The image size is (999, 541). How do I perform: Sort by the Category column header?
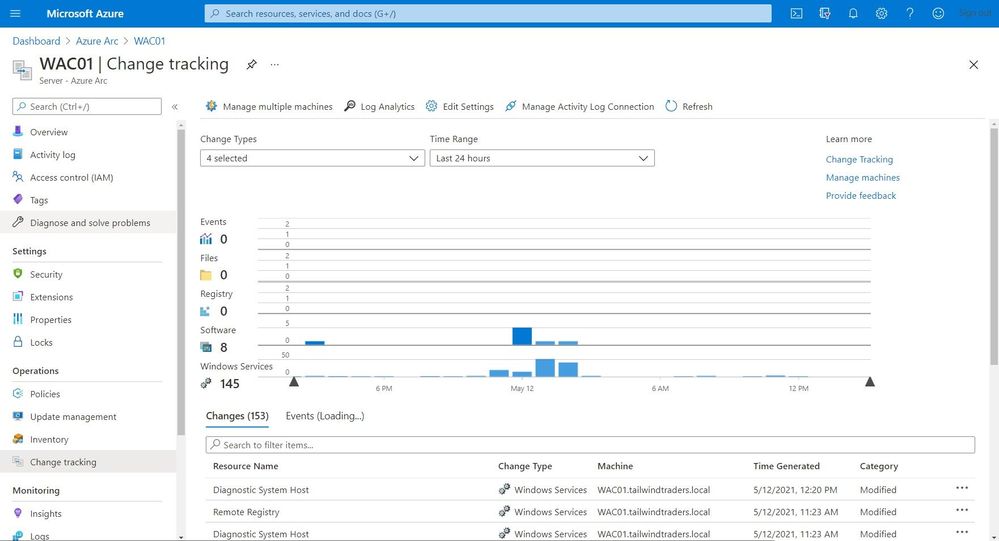coord(879,466)
